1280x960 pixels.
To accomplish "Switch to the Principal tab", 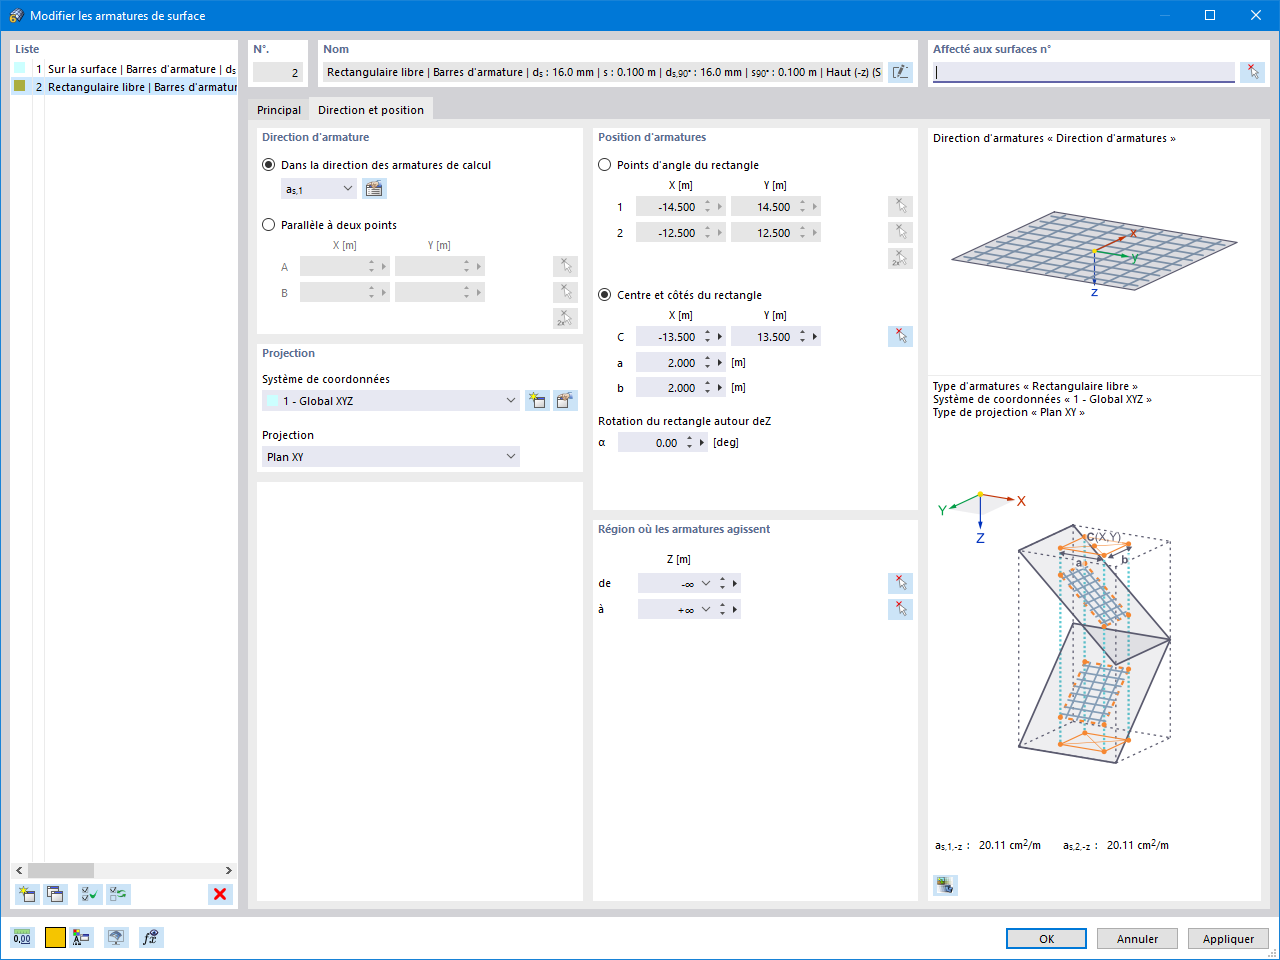I will coord(279,110).
